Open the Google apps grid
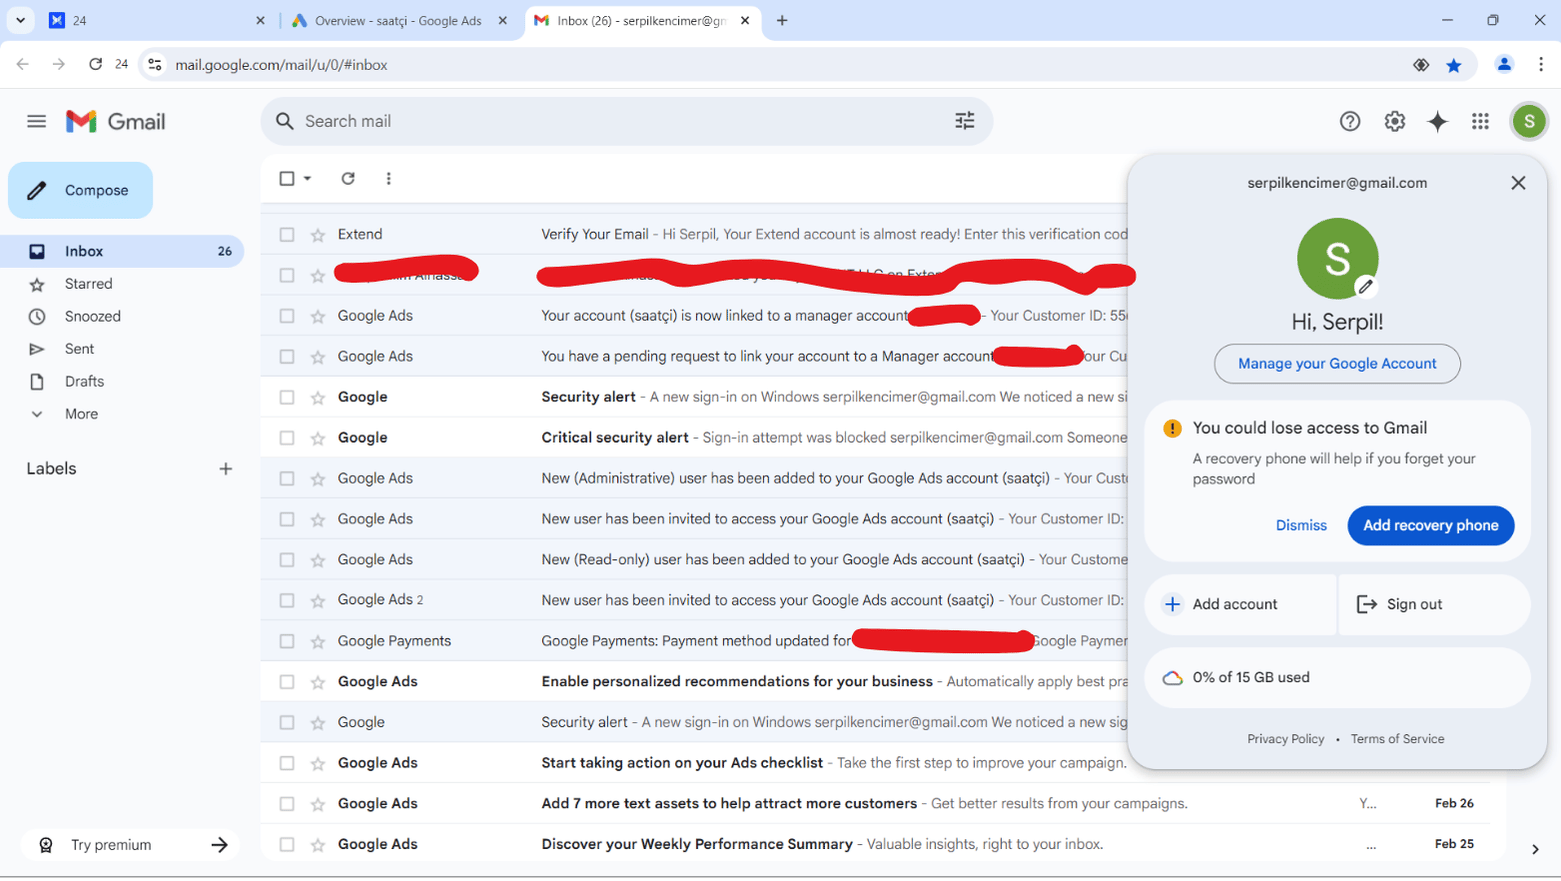 [1480, 121]
